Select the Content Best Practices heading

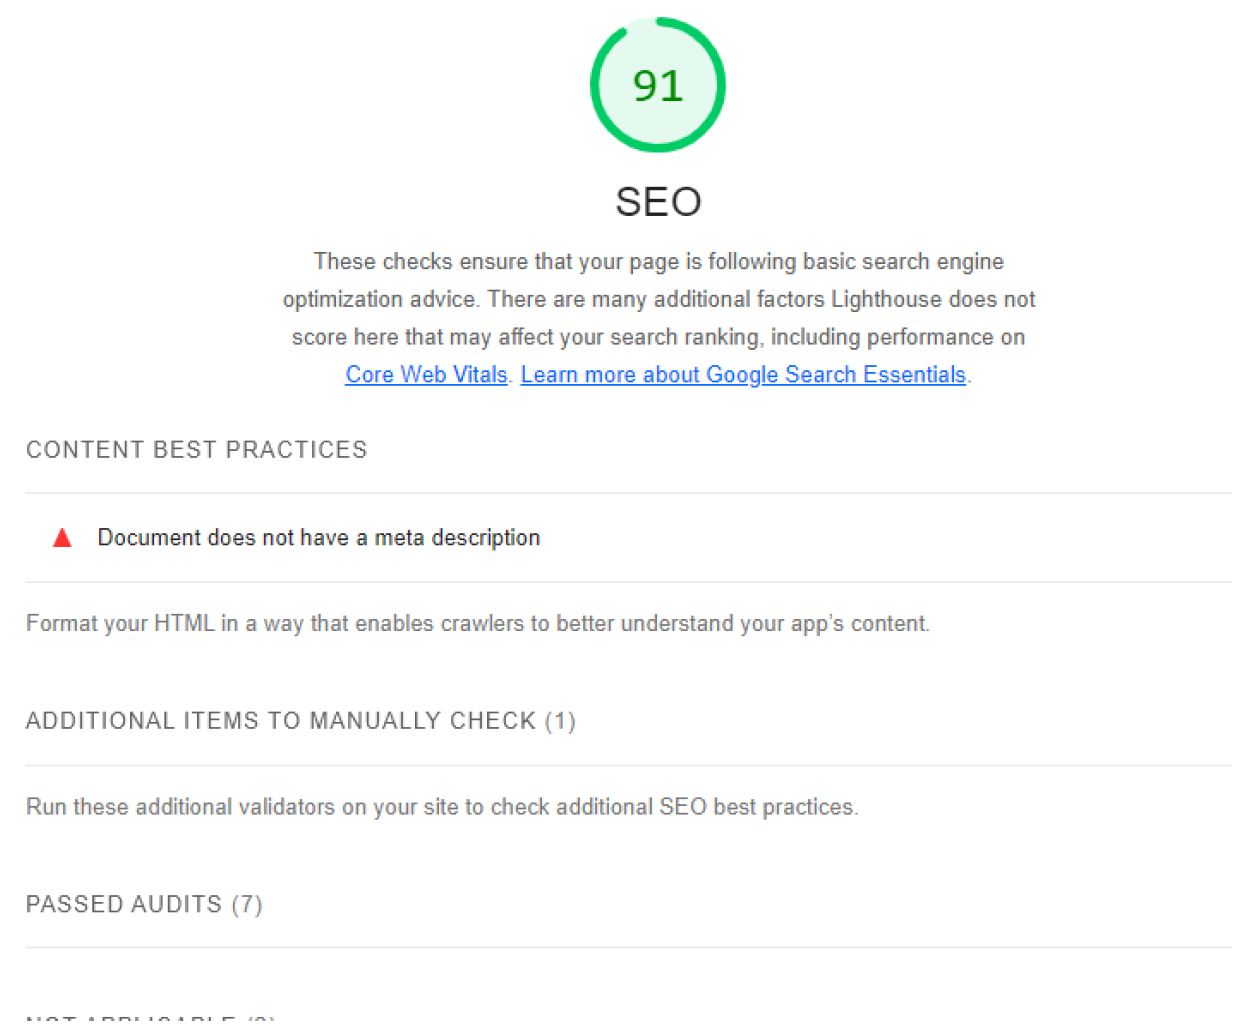point(196,450)
